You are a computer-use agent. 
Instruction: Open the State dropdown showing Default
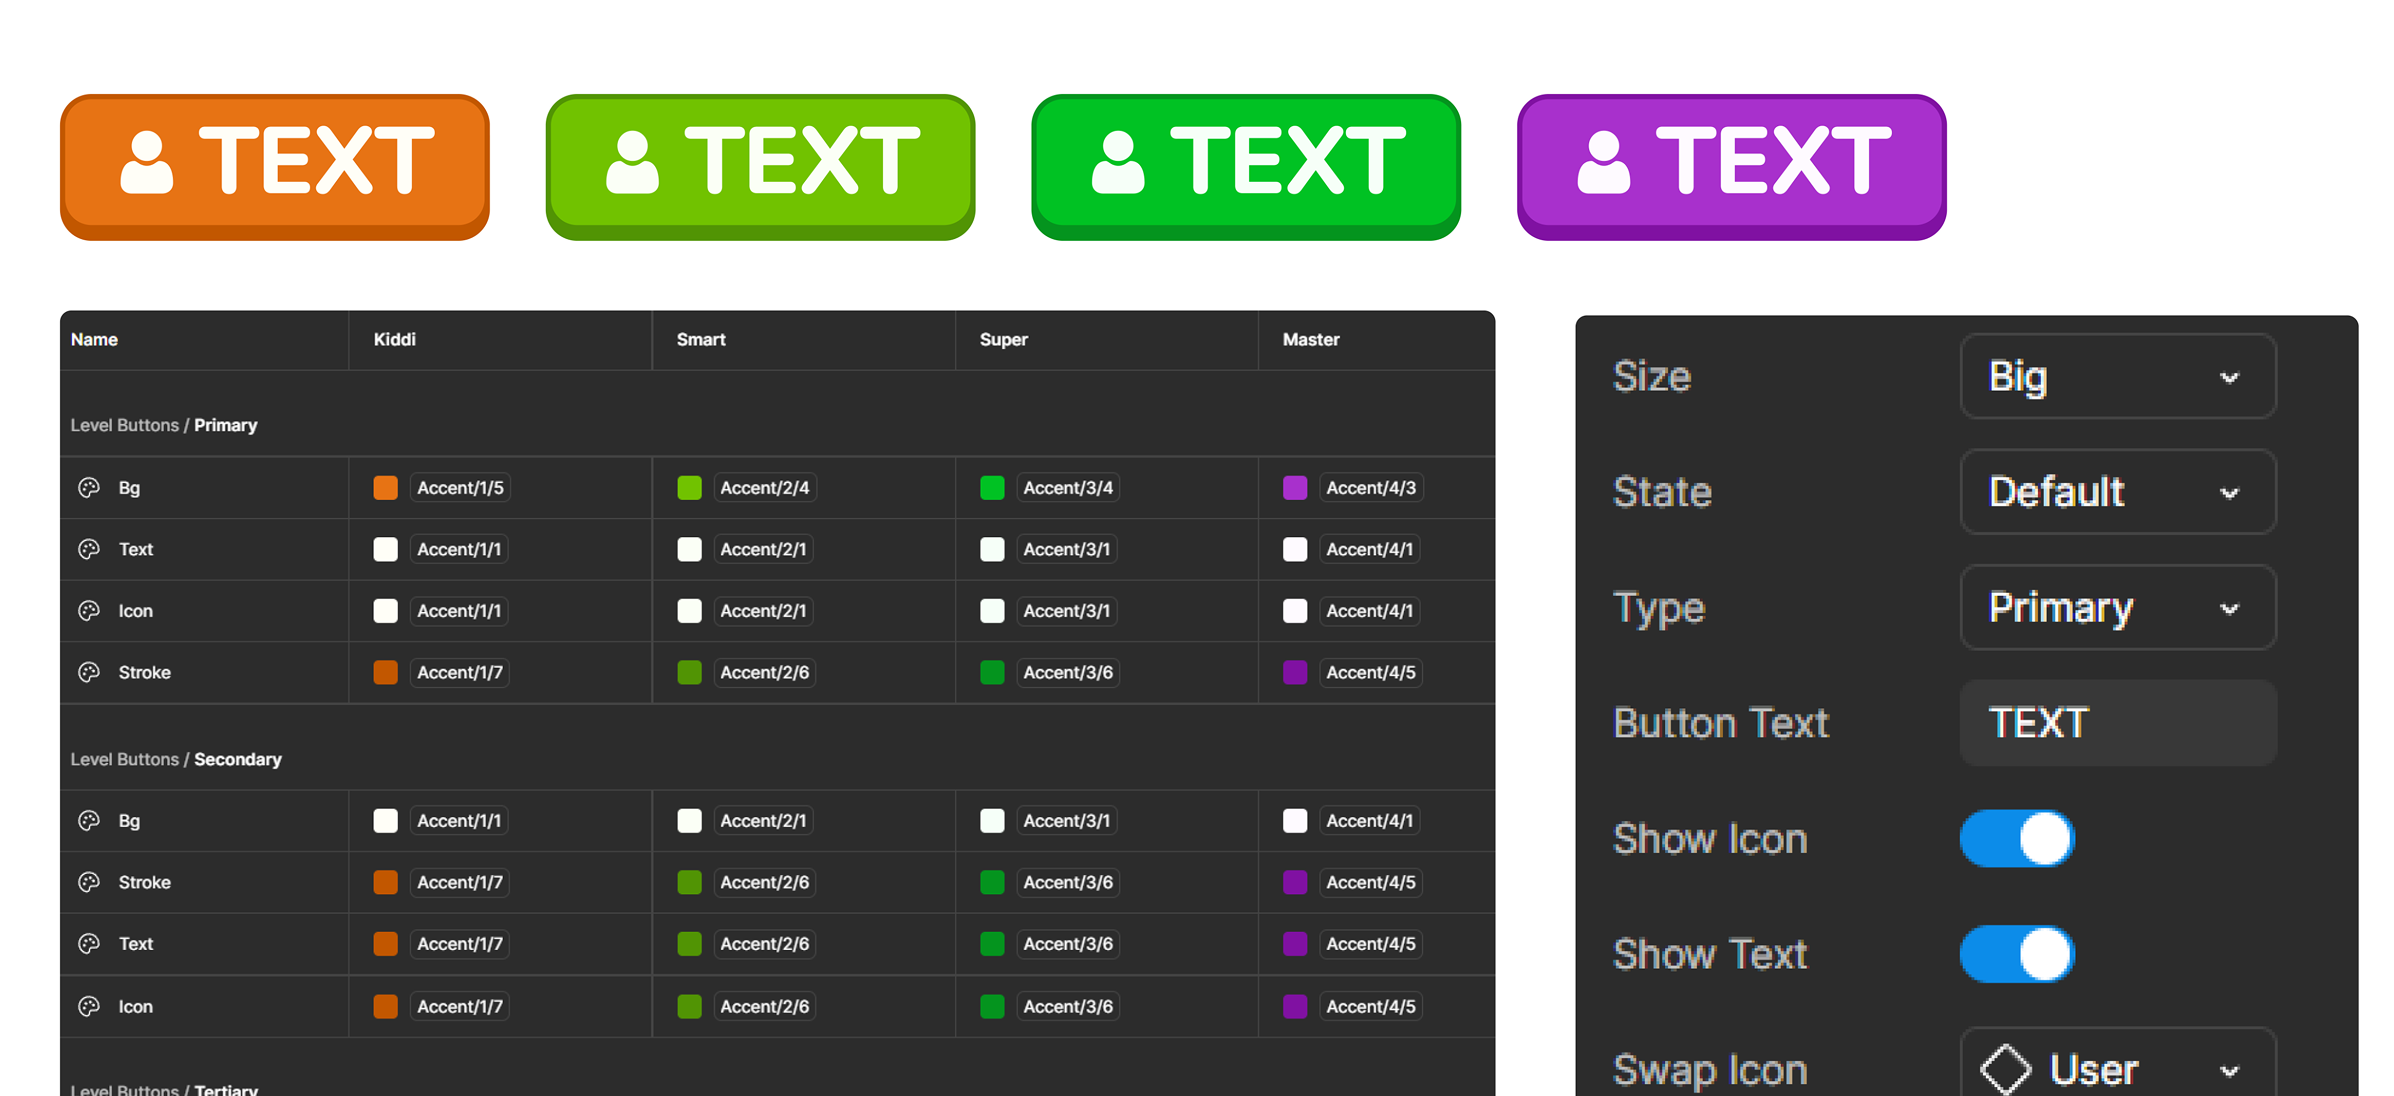[x=2117, y=492]
